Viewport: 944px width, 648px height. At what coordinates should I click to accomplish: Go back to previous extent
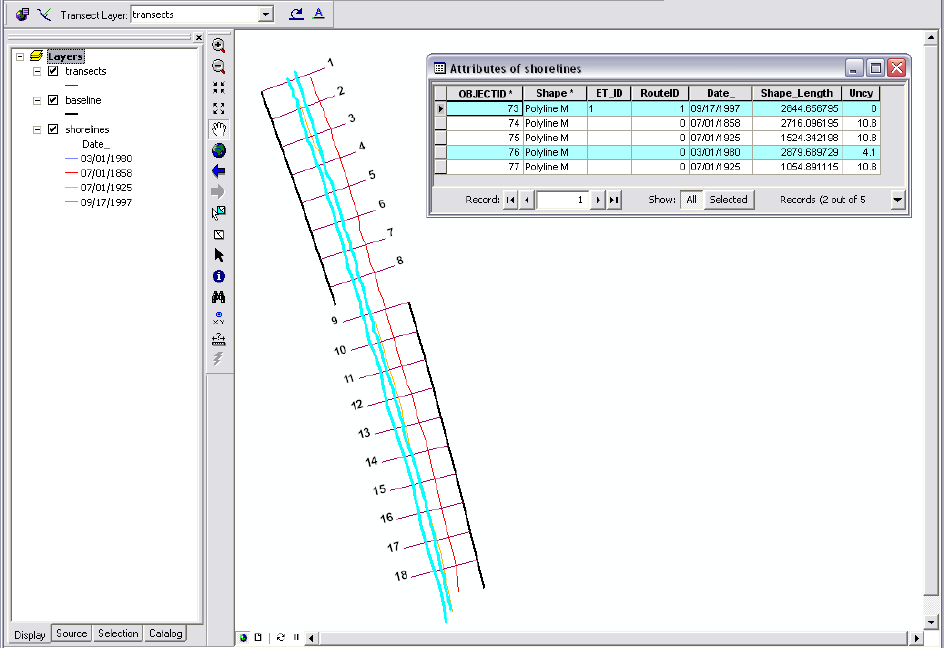[219, 171]
